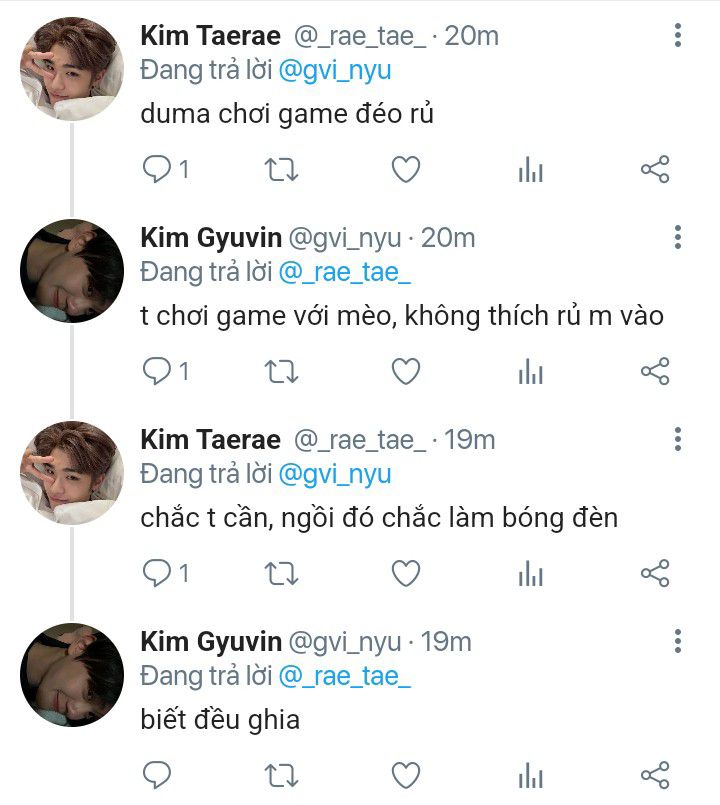
Task: Open Kim Gyuvin's avatar on last tweet
Action: pos(72,675)
